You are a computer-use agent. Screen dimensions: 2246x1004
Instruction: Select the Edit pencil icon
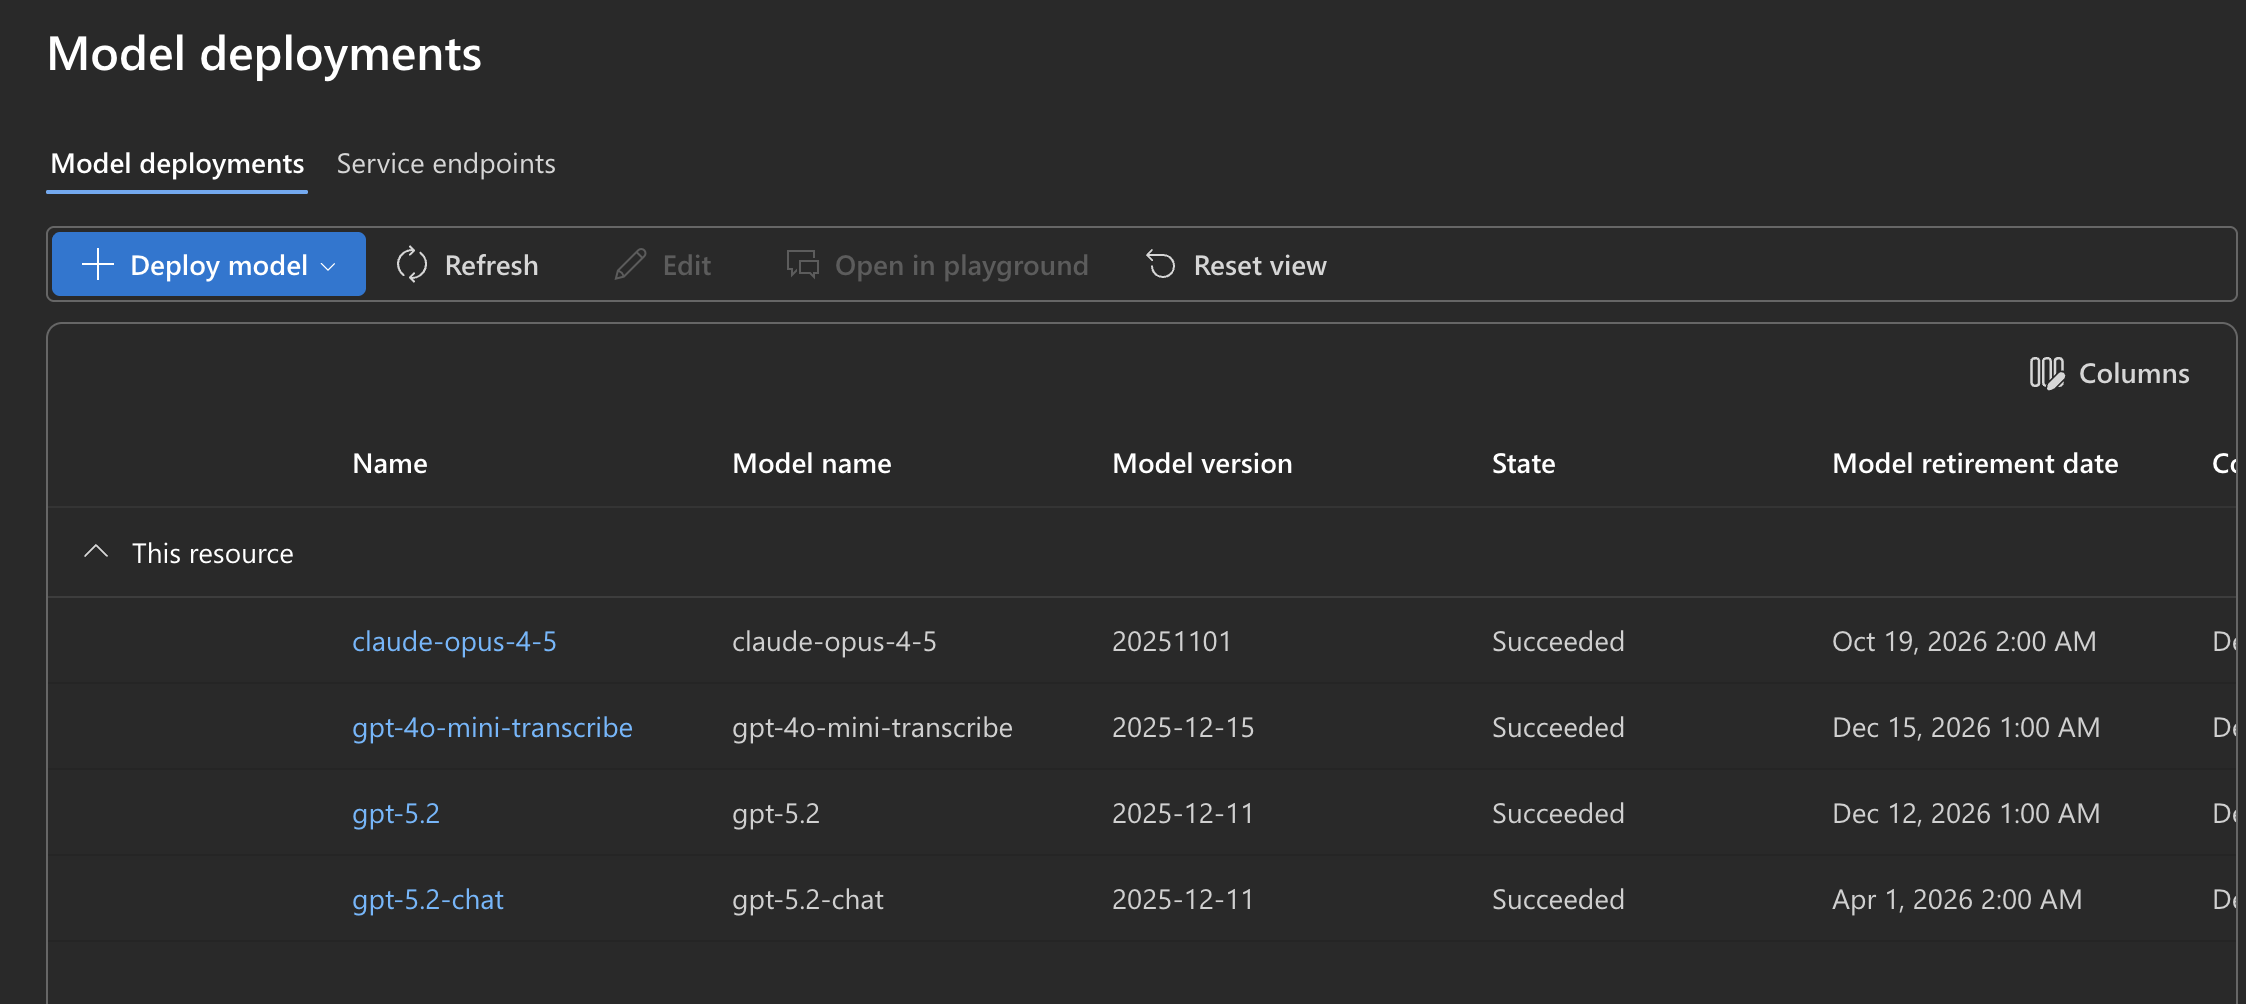(630, 264)
